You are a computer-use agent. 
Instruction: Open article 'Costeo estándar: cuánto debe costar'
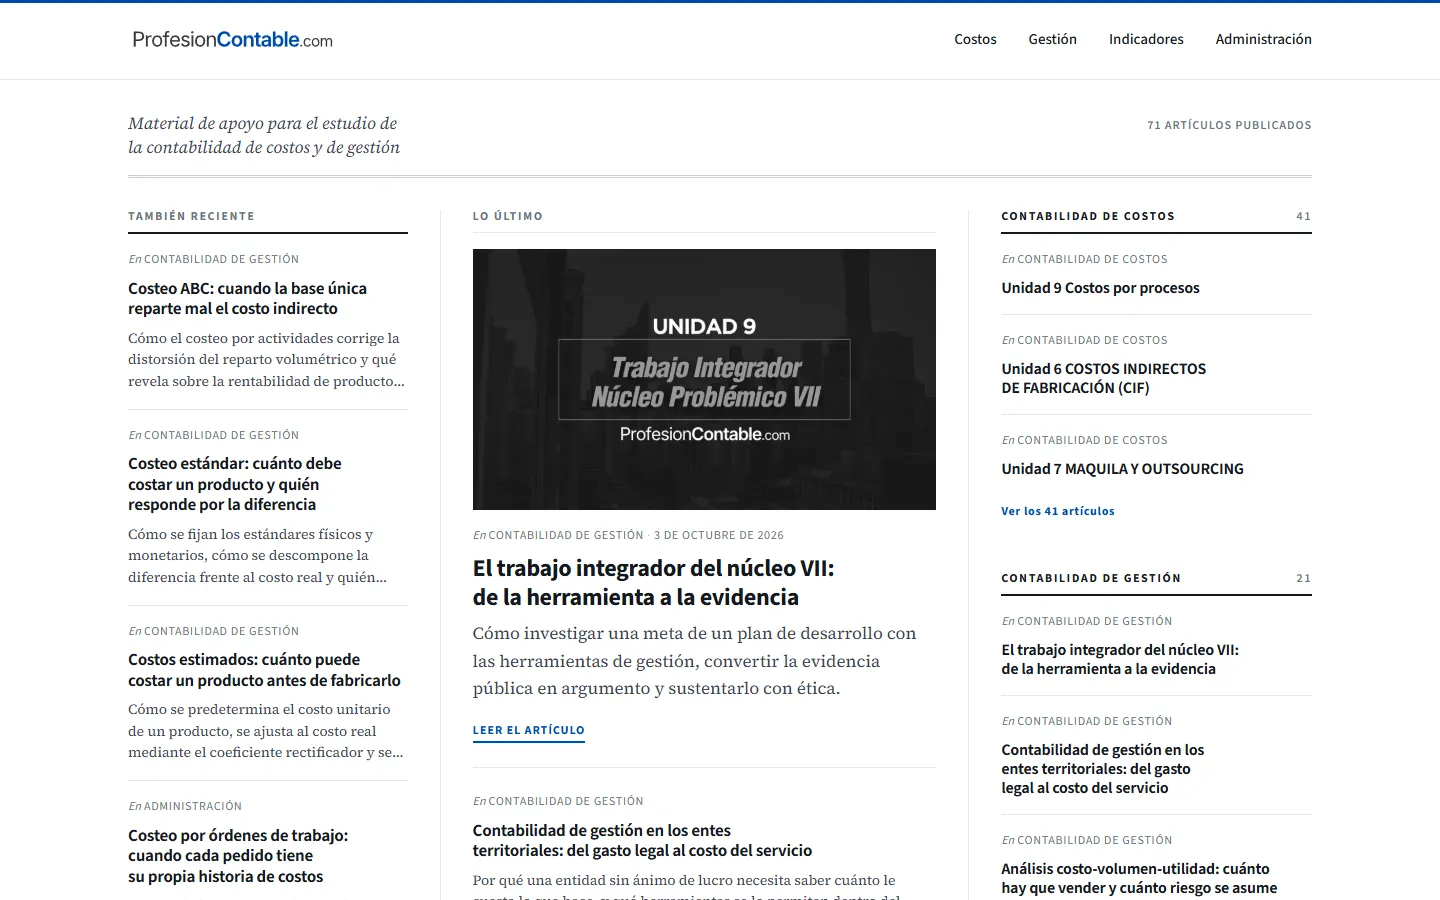(235, 484)
